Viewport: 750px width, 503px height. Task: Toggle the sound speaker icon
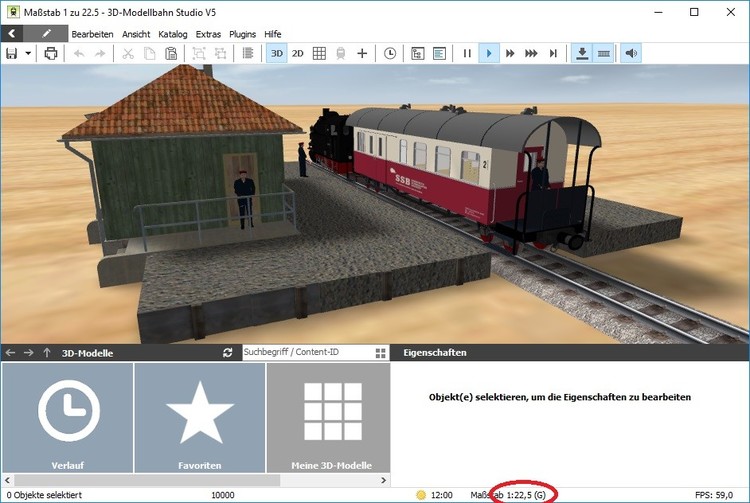[631, 53]
